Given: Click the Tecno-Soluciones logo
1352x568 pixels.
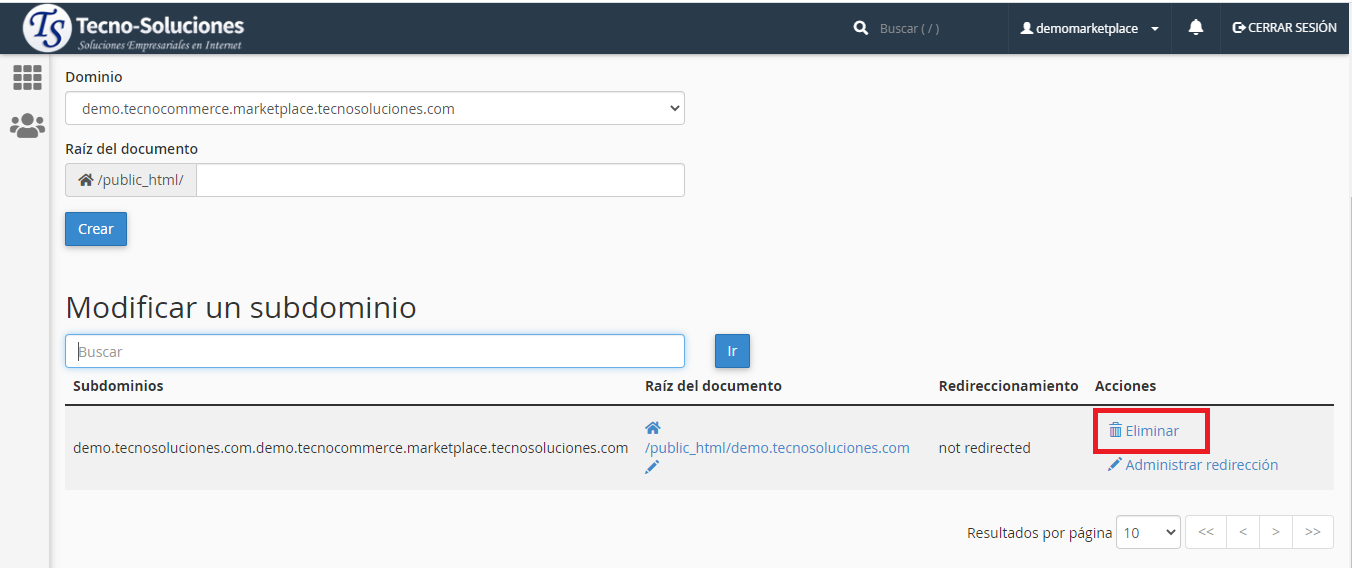Looking at the screenshot, I should coord(134,29).
